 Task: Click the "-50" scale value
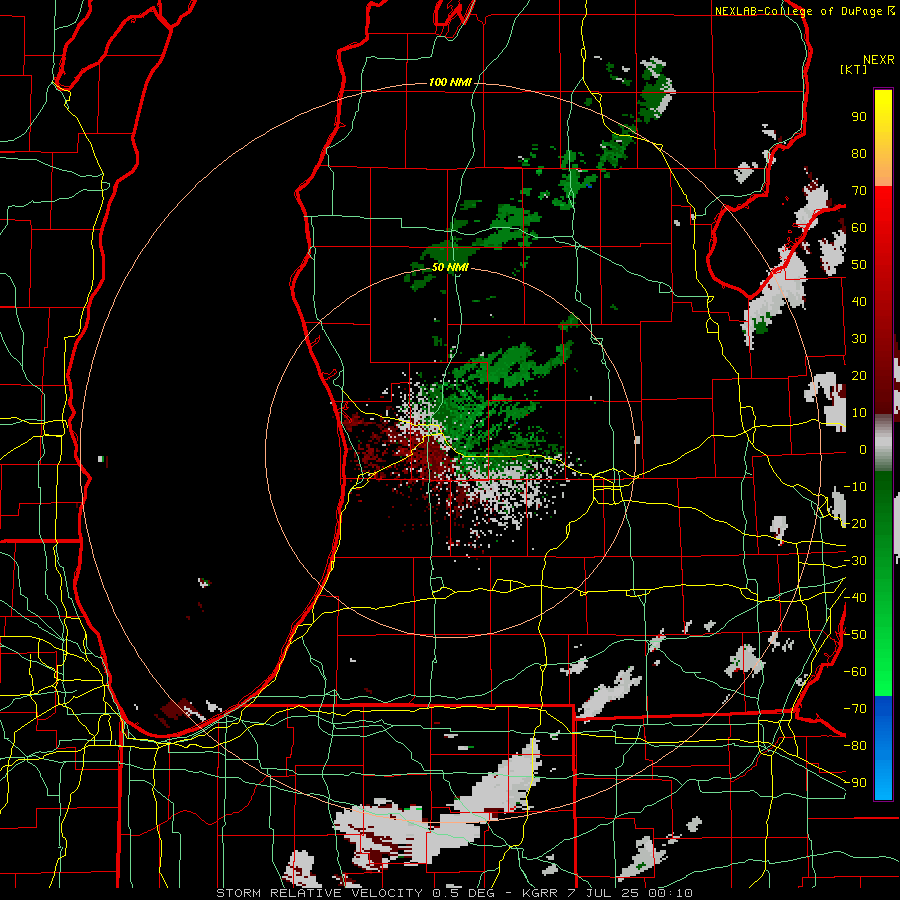(x=855, y=635)
